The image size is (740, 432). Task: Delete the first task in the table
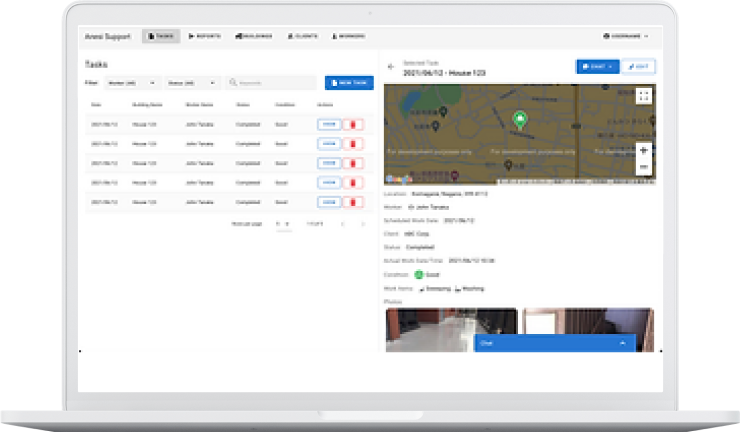[353, 125]
